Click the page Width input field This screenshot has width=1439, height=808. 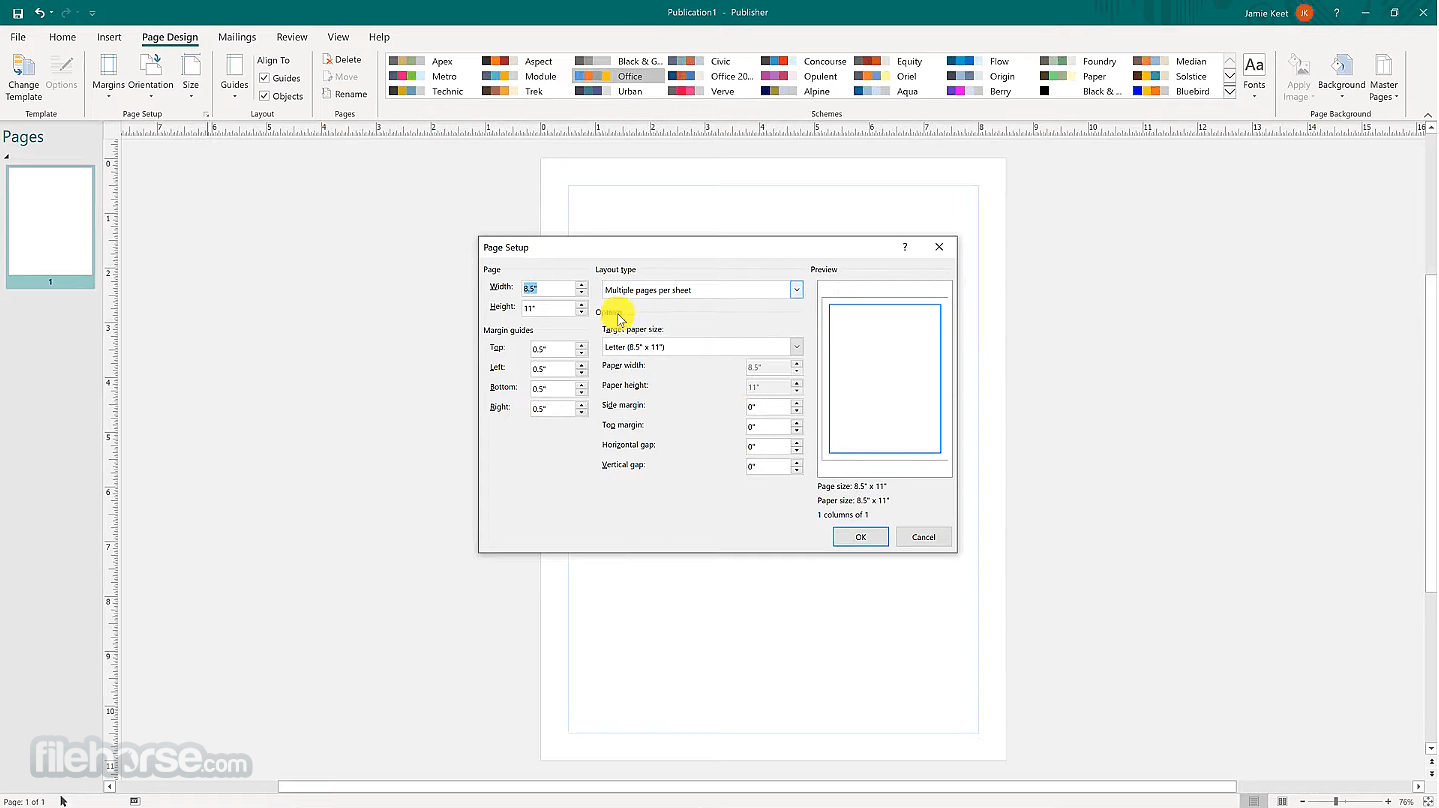(x=548, y=288)
